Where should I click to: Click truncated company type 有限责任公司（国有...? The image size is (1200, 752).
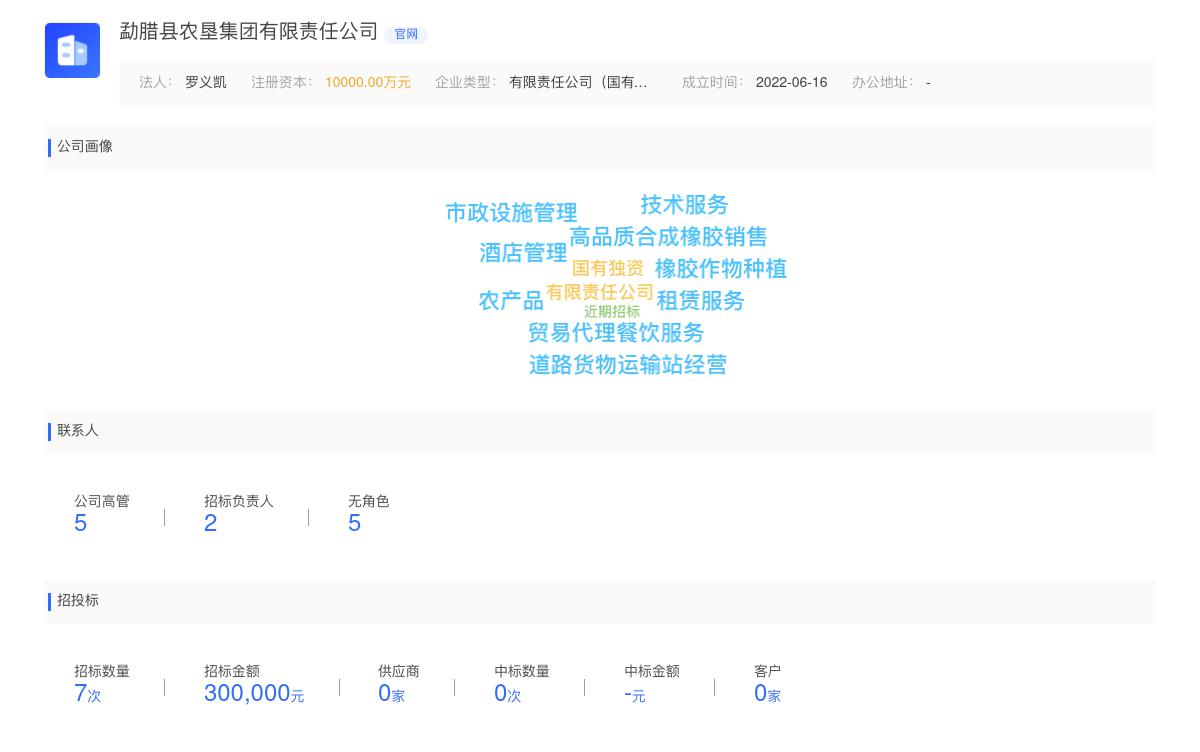tap(578, 83)
